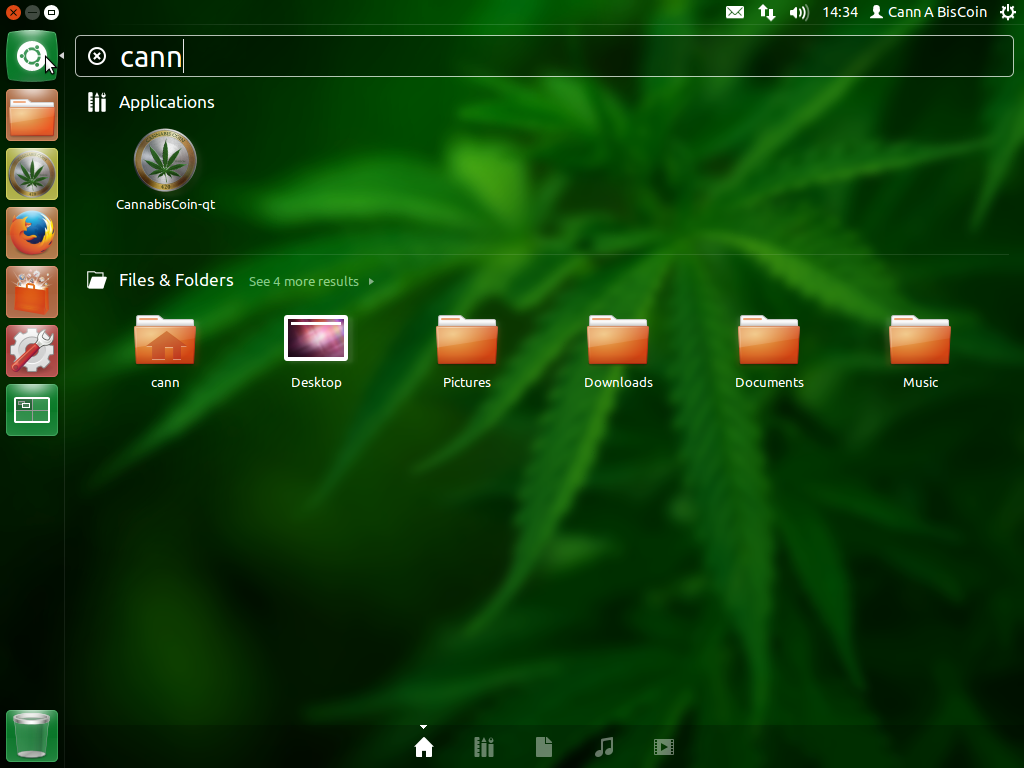Open the Ubuntu Dash home button
The width and height of the screenshot is (1024, 768).
(x=32, y=56)
